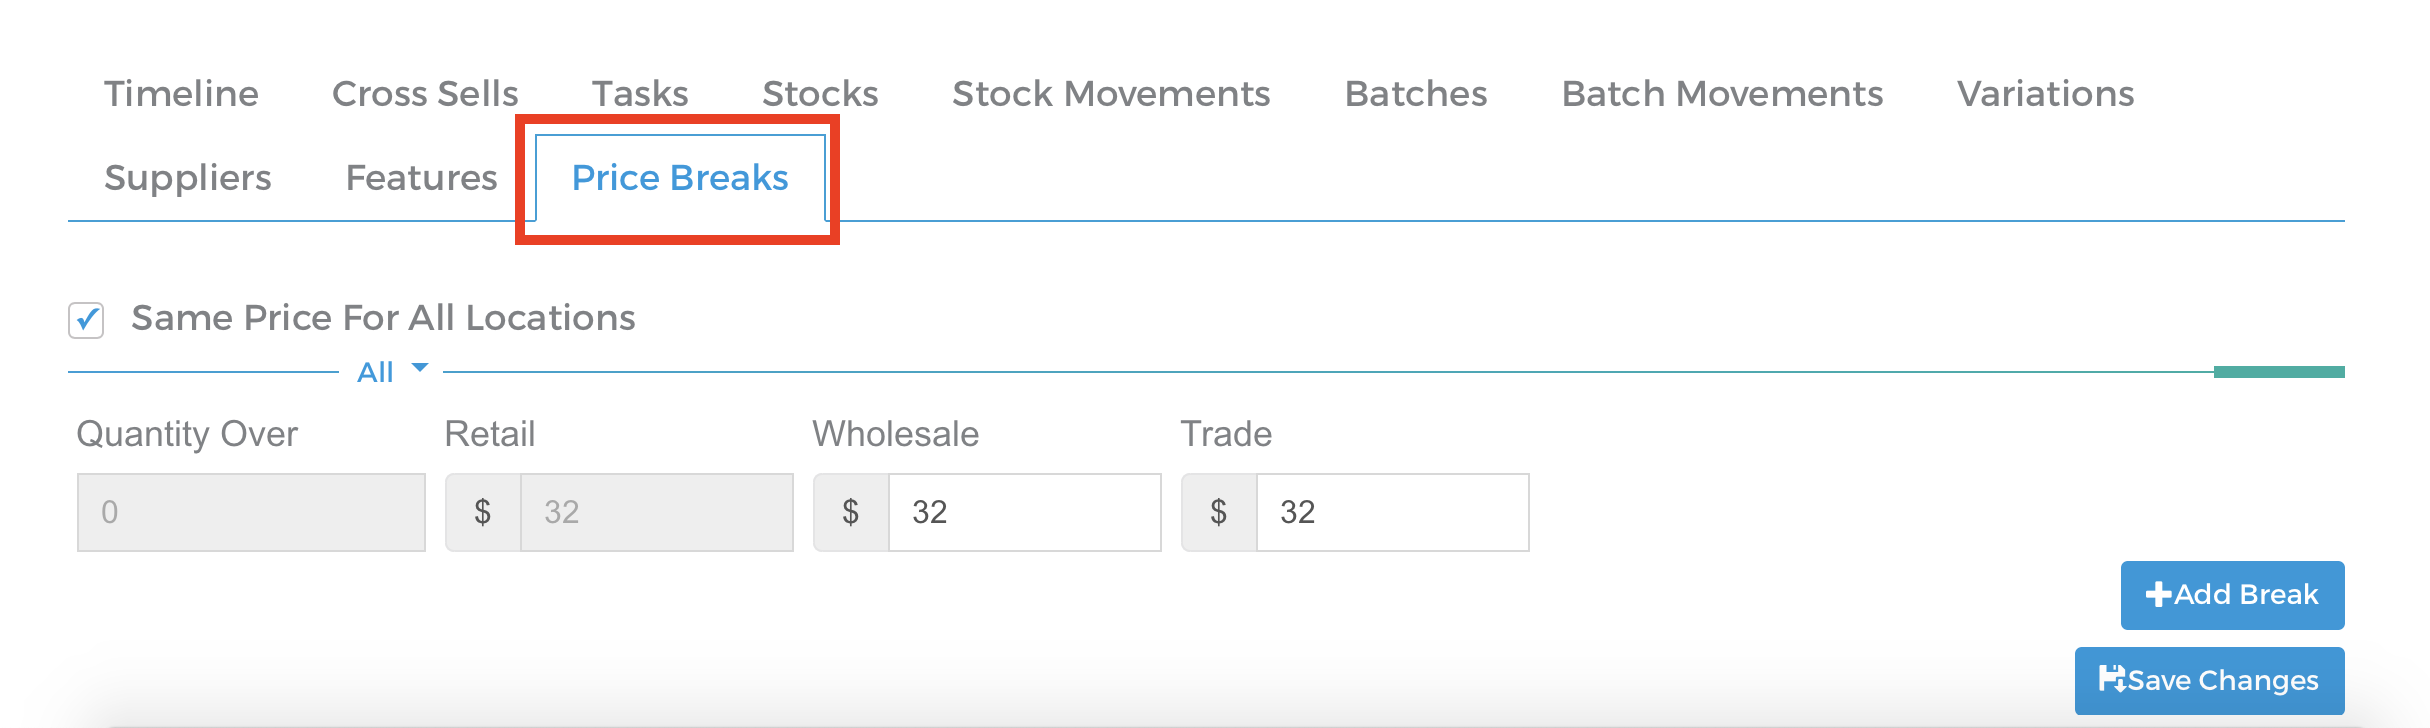Screen dimensions: 2430x728
Task: Open the Variations tab
Action: (x=2045, y=93)
